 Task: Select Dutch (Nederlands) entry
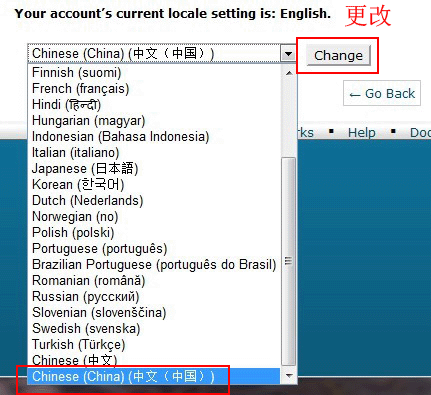tap(154, 200)
